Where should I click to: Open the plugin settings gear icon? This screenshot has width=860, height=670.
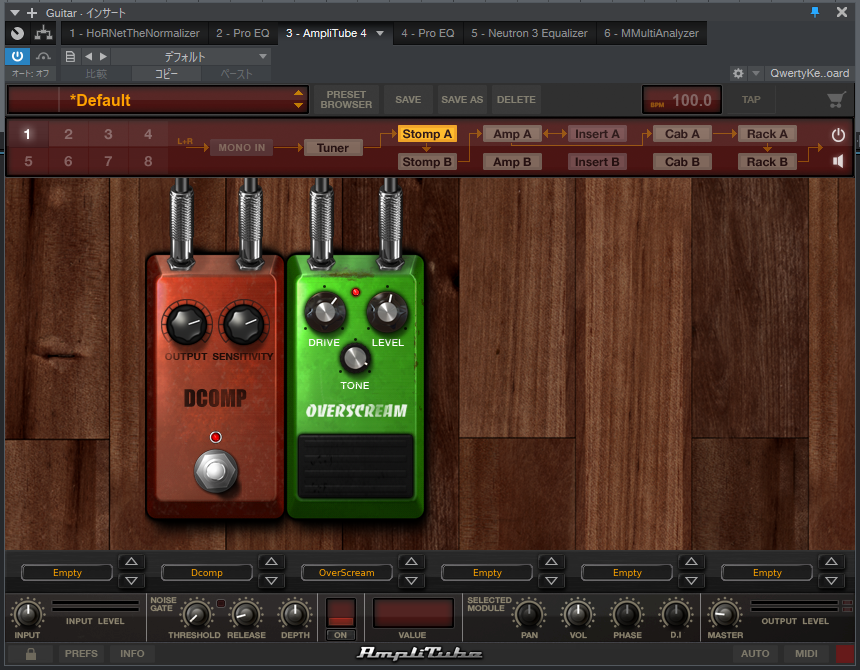point(738,73)
